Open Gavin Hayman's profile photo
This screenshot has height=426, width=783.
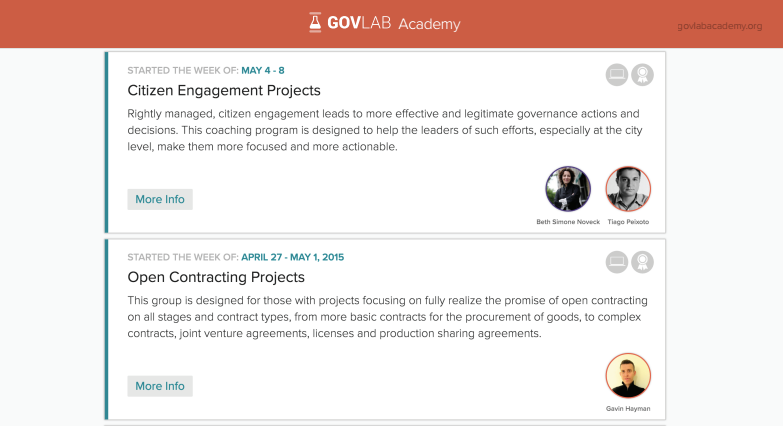tap(628, 376)
